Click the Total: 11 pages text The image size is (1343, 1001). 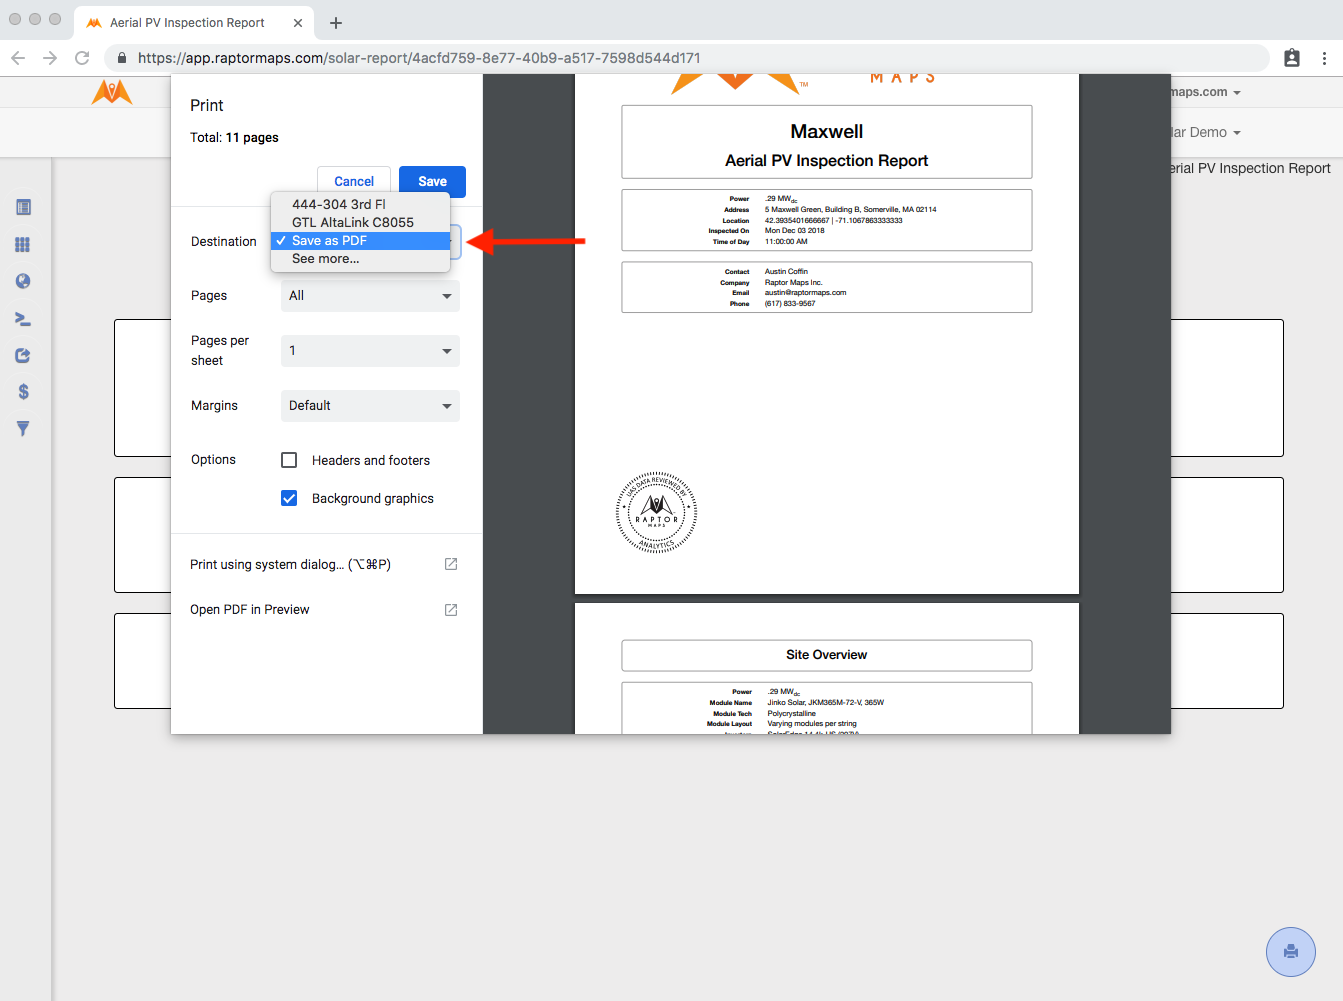(234, 137)
